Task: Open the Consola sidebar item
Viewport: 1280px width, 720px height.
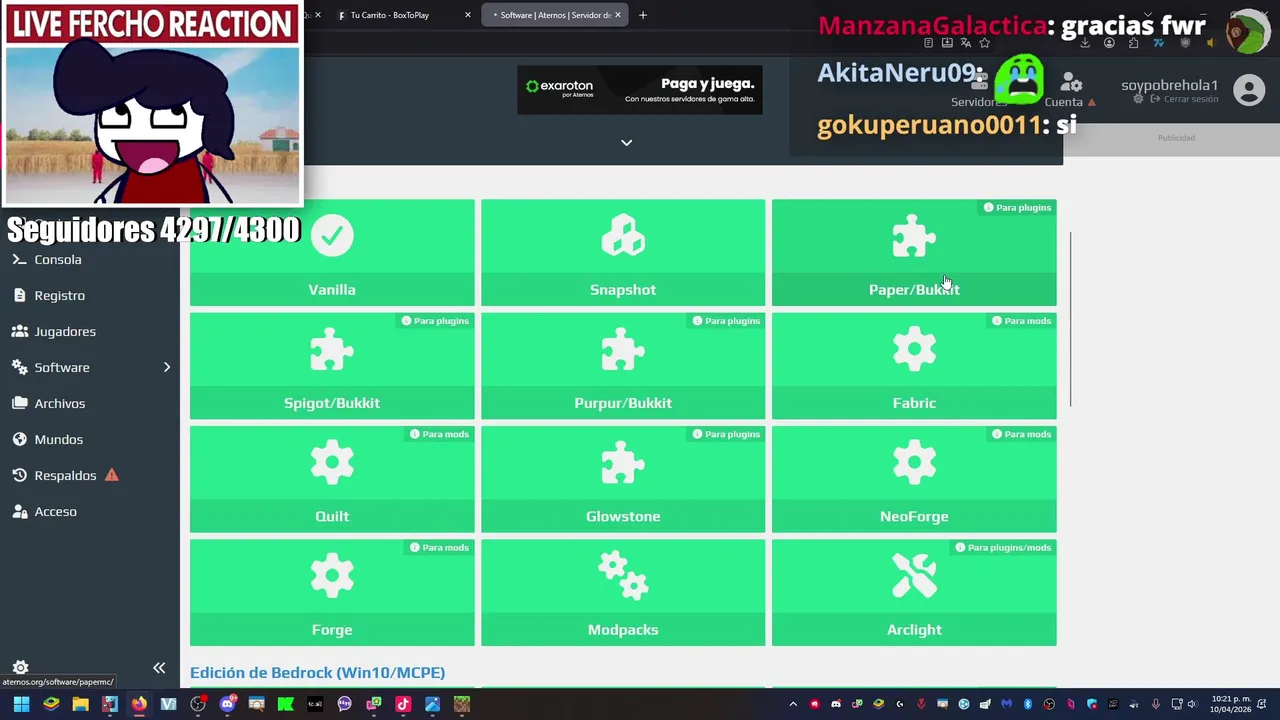Action: tap(90, 259)
